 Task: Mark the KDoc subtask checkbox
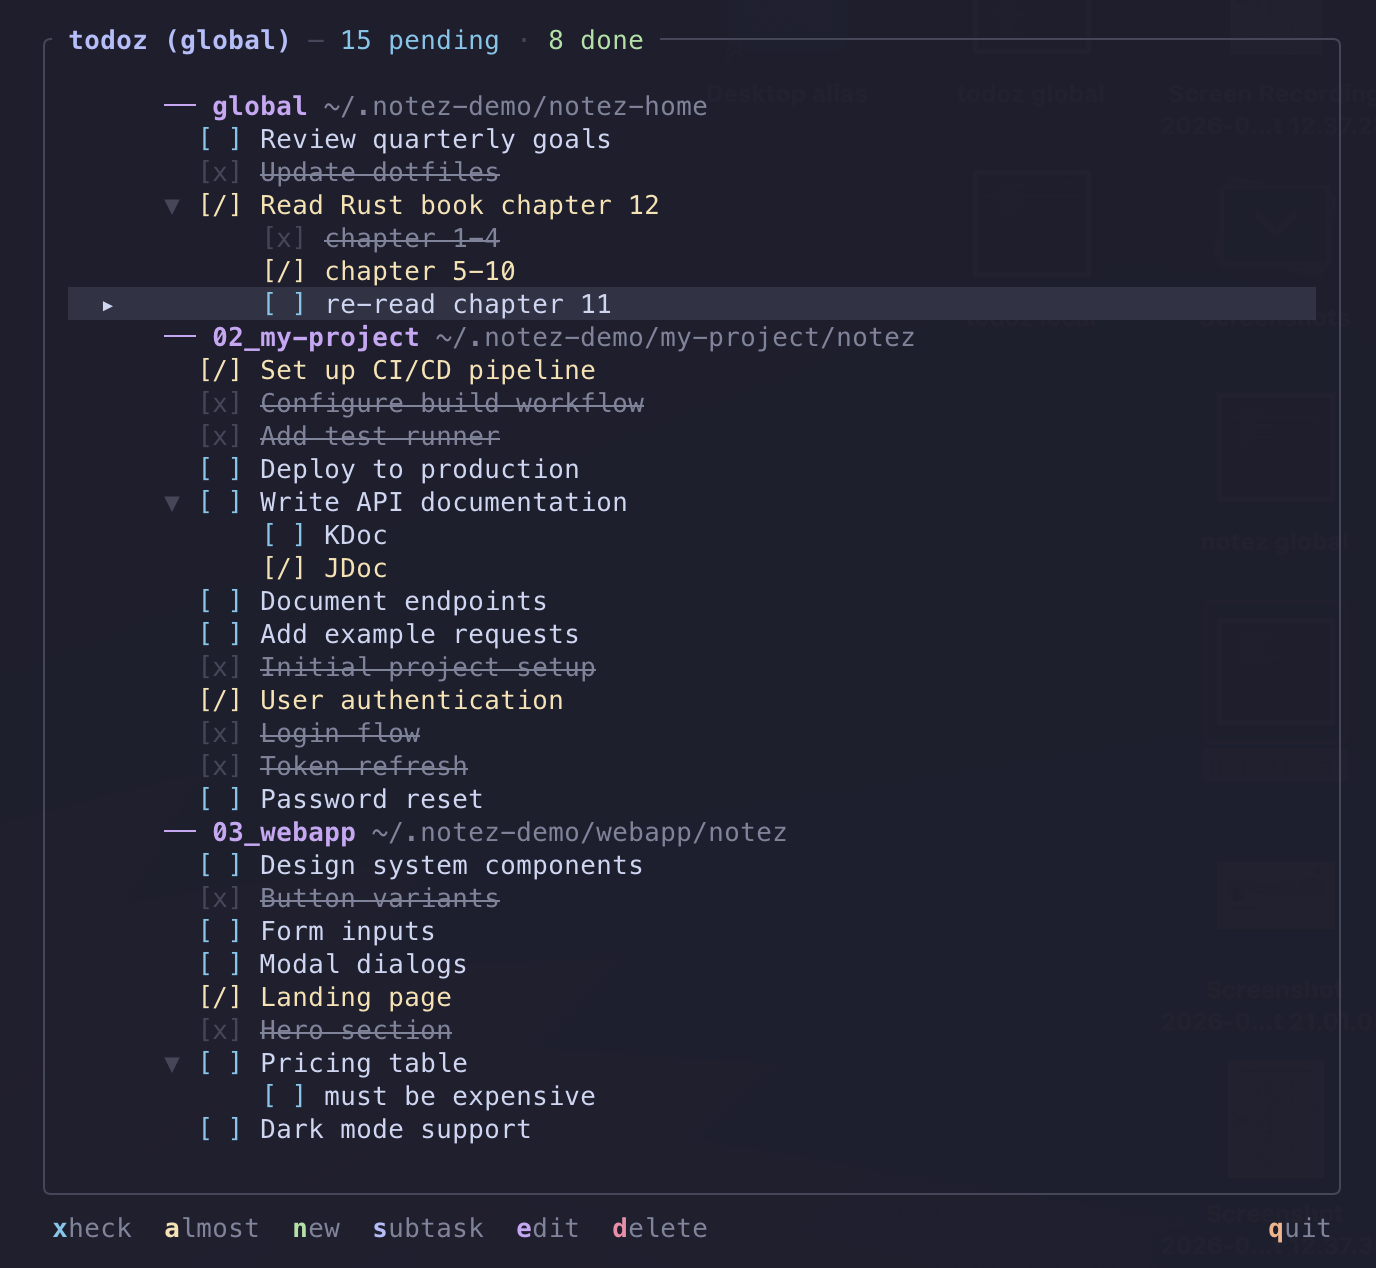click(x=284, y=535)
